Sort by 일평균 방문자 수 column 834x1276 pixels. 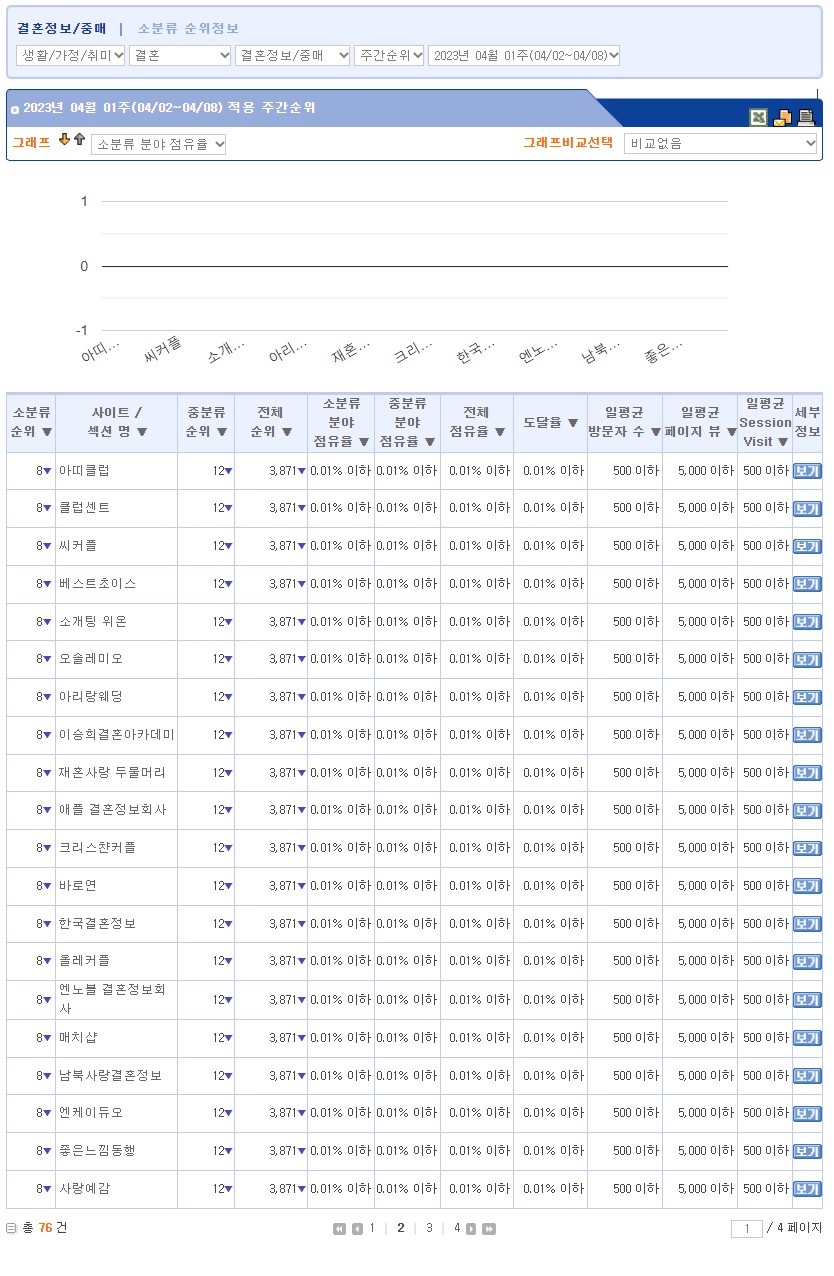pyautogui.click(x=624, y=423)
